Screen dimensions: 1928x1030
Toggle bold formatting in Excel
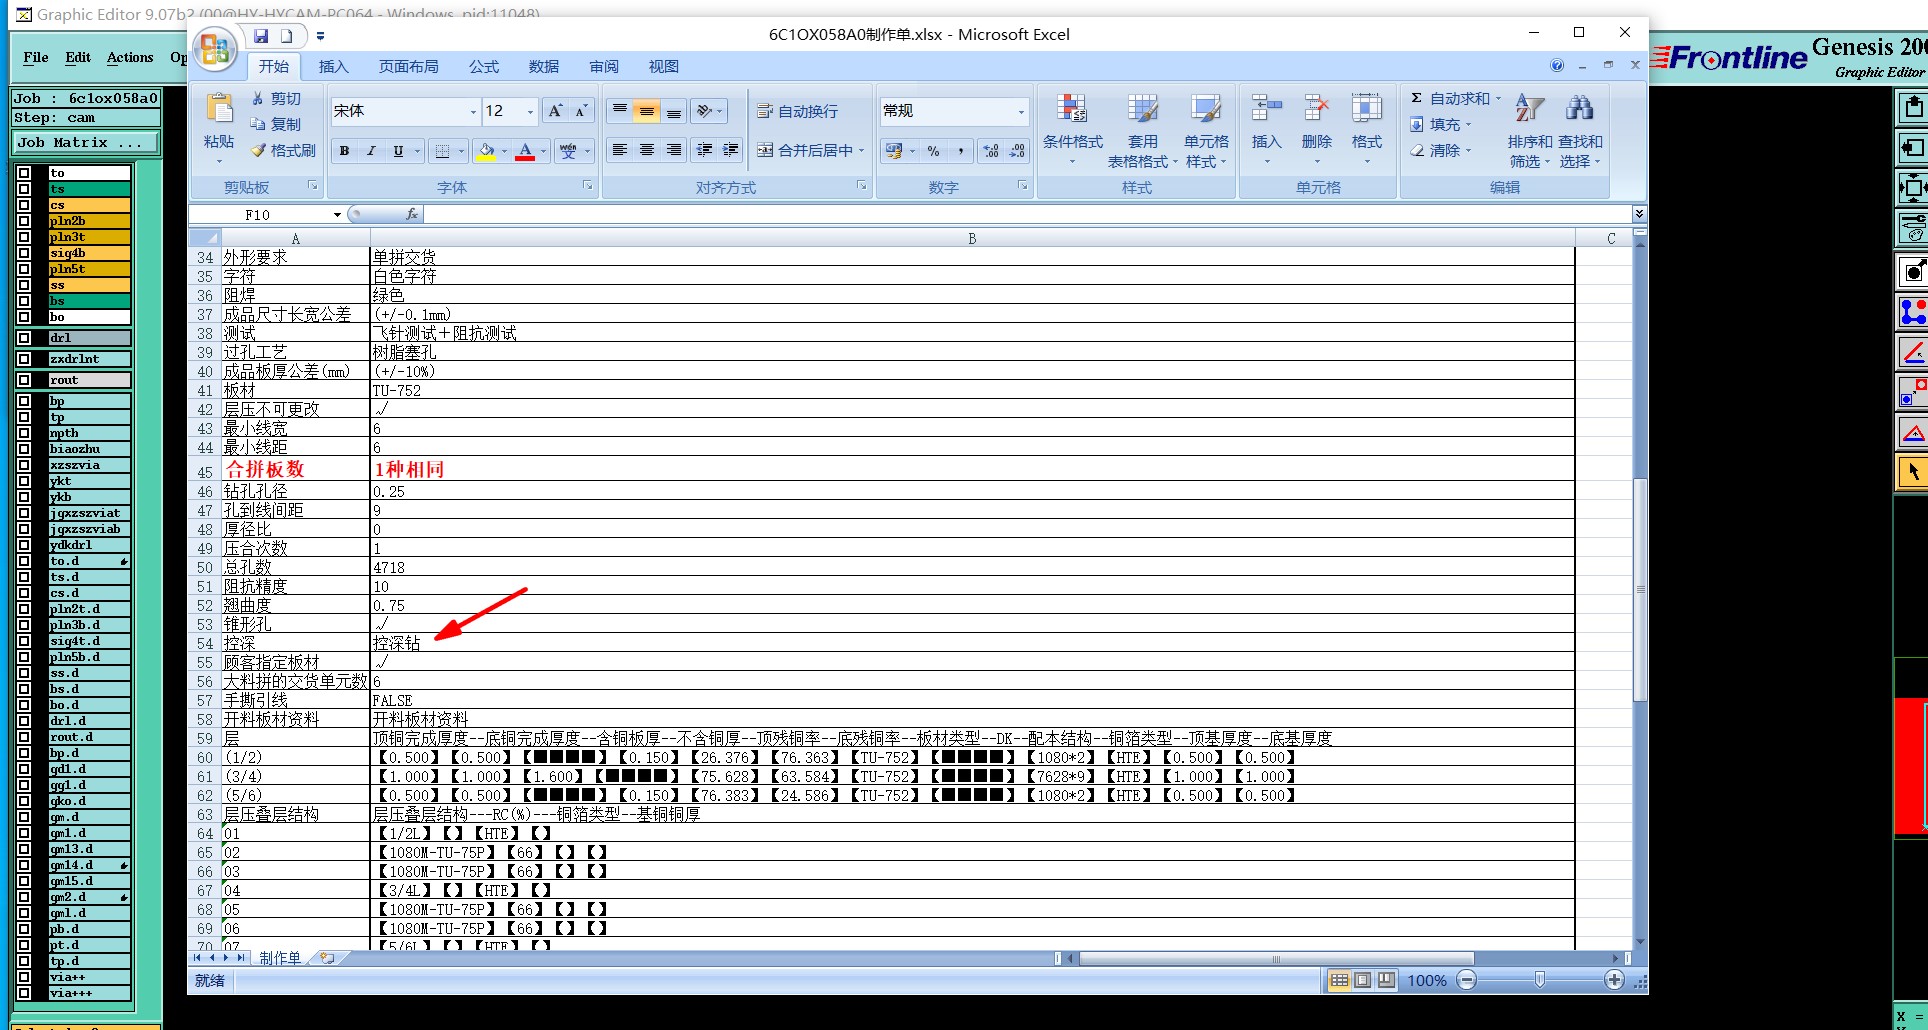[x=344, y=151]
